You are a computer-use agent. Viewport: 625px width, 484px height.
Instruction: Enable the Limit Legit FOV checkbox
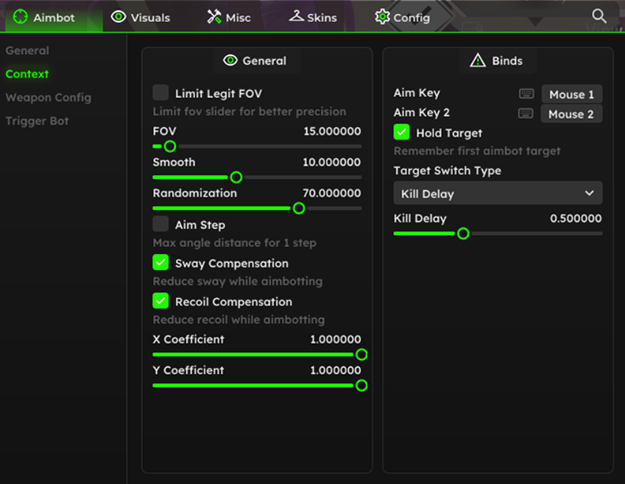161,92
